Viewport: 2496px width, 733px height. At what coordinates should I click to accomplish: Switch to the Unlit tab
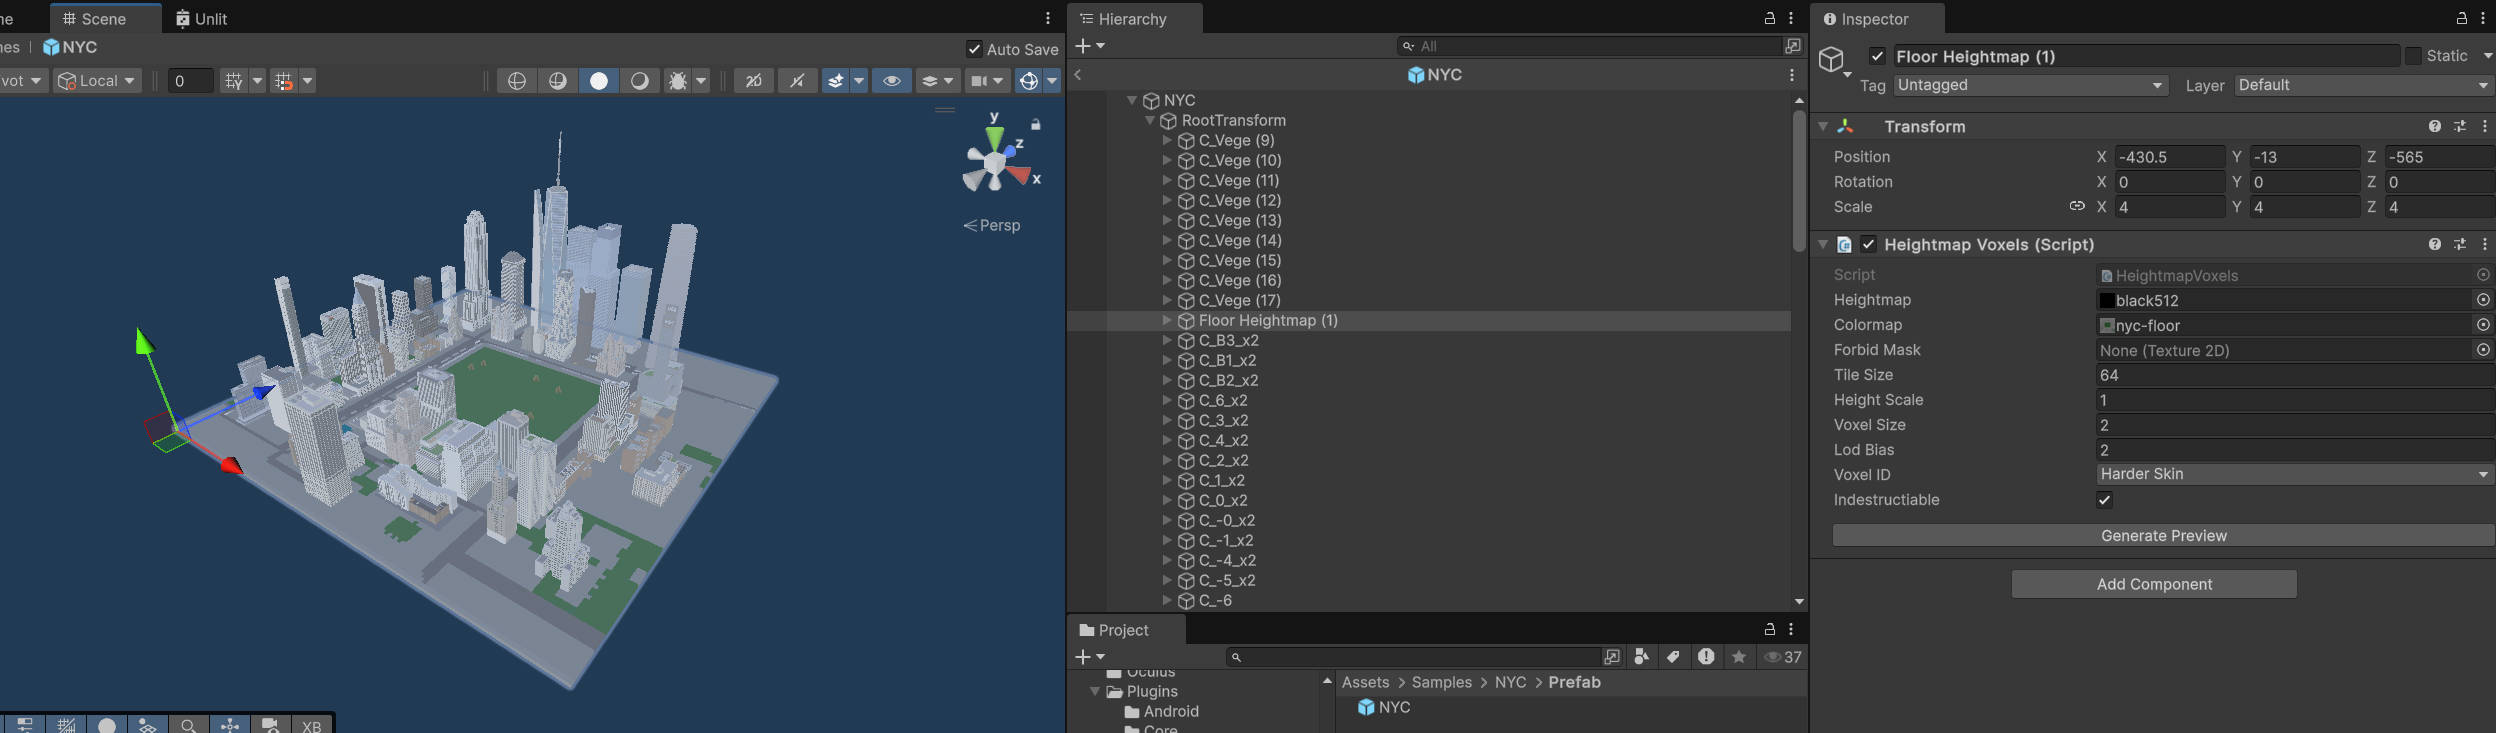(x=202, y=19)
